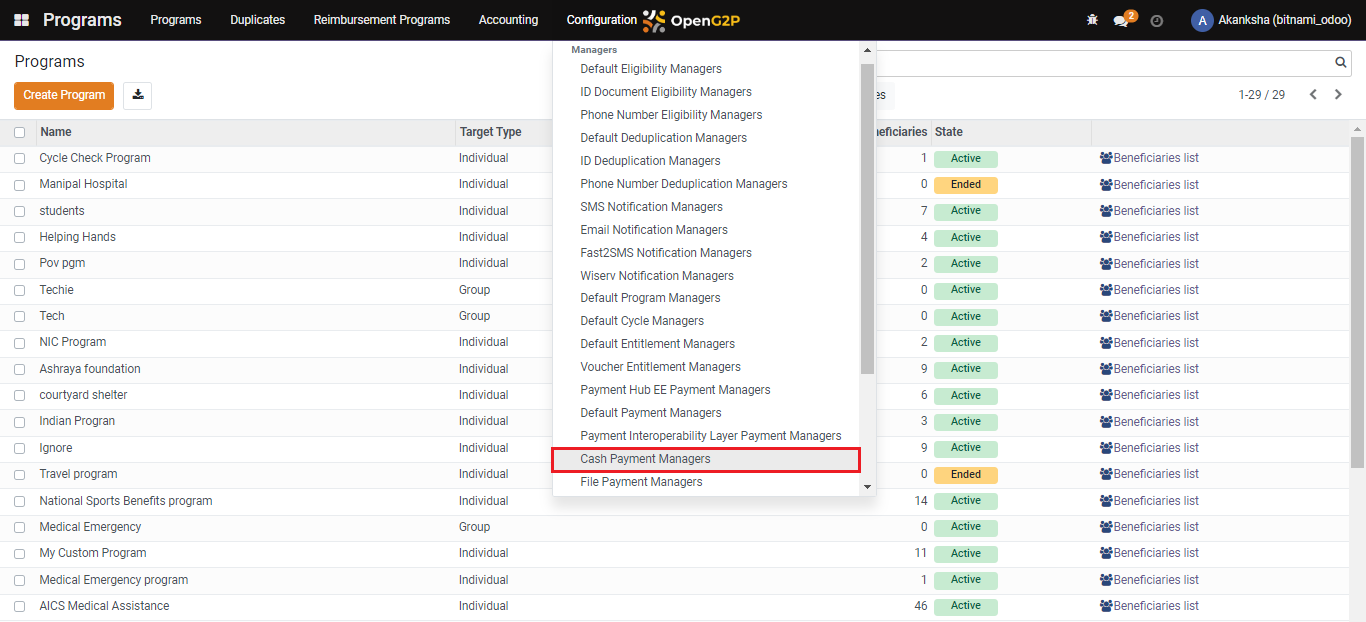Go to next page with right chevron
This screenshot has height=622, width=1366.
pyautogui.click(x=1338, y=95)
